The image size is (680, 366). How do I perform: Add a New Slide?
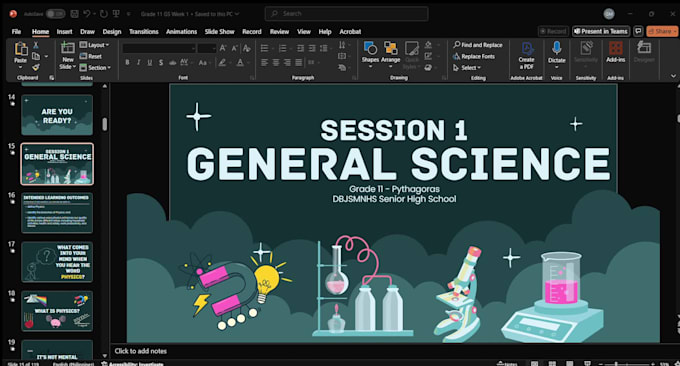(x=68, y=56)
